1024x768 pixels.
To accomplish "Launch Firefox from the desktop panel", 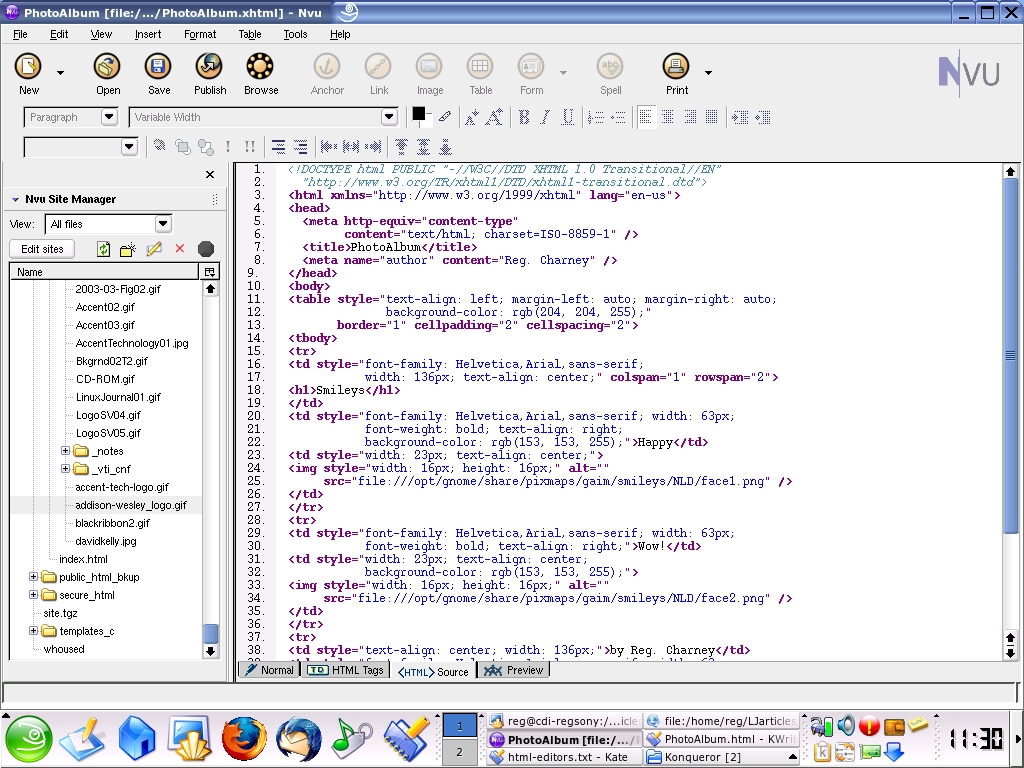I will [244, 740].
